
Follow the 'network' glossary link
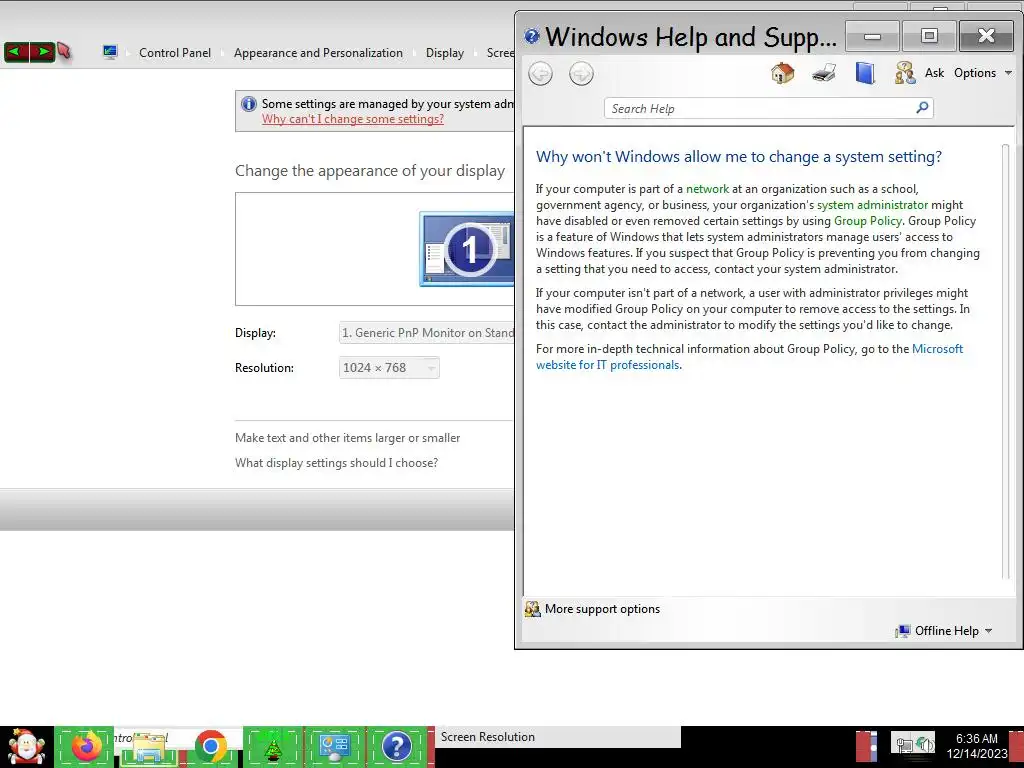707,189
